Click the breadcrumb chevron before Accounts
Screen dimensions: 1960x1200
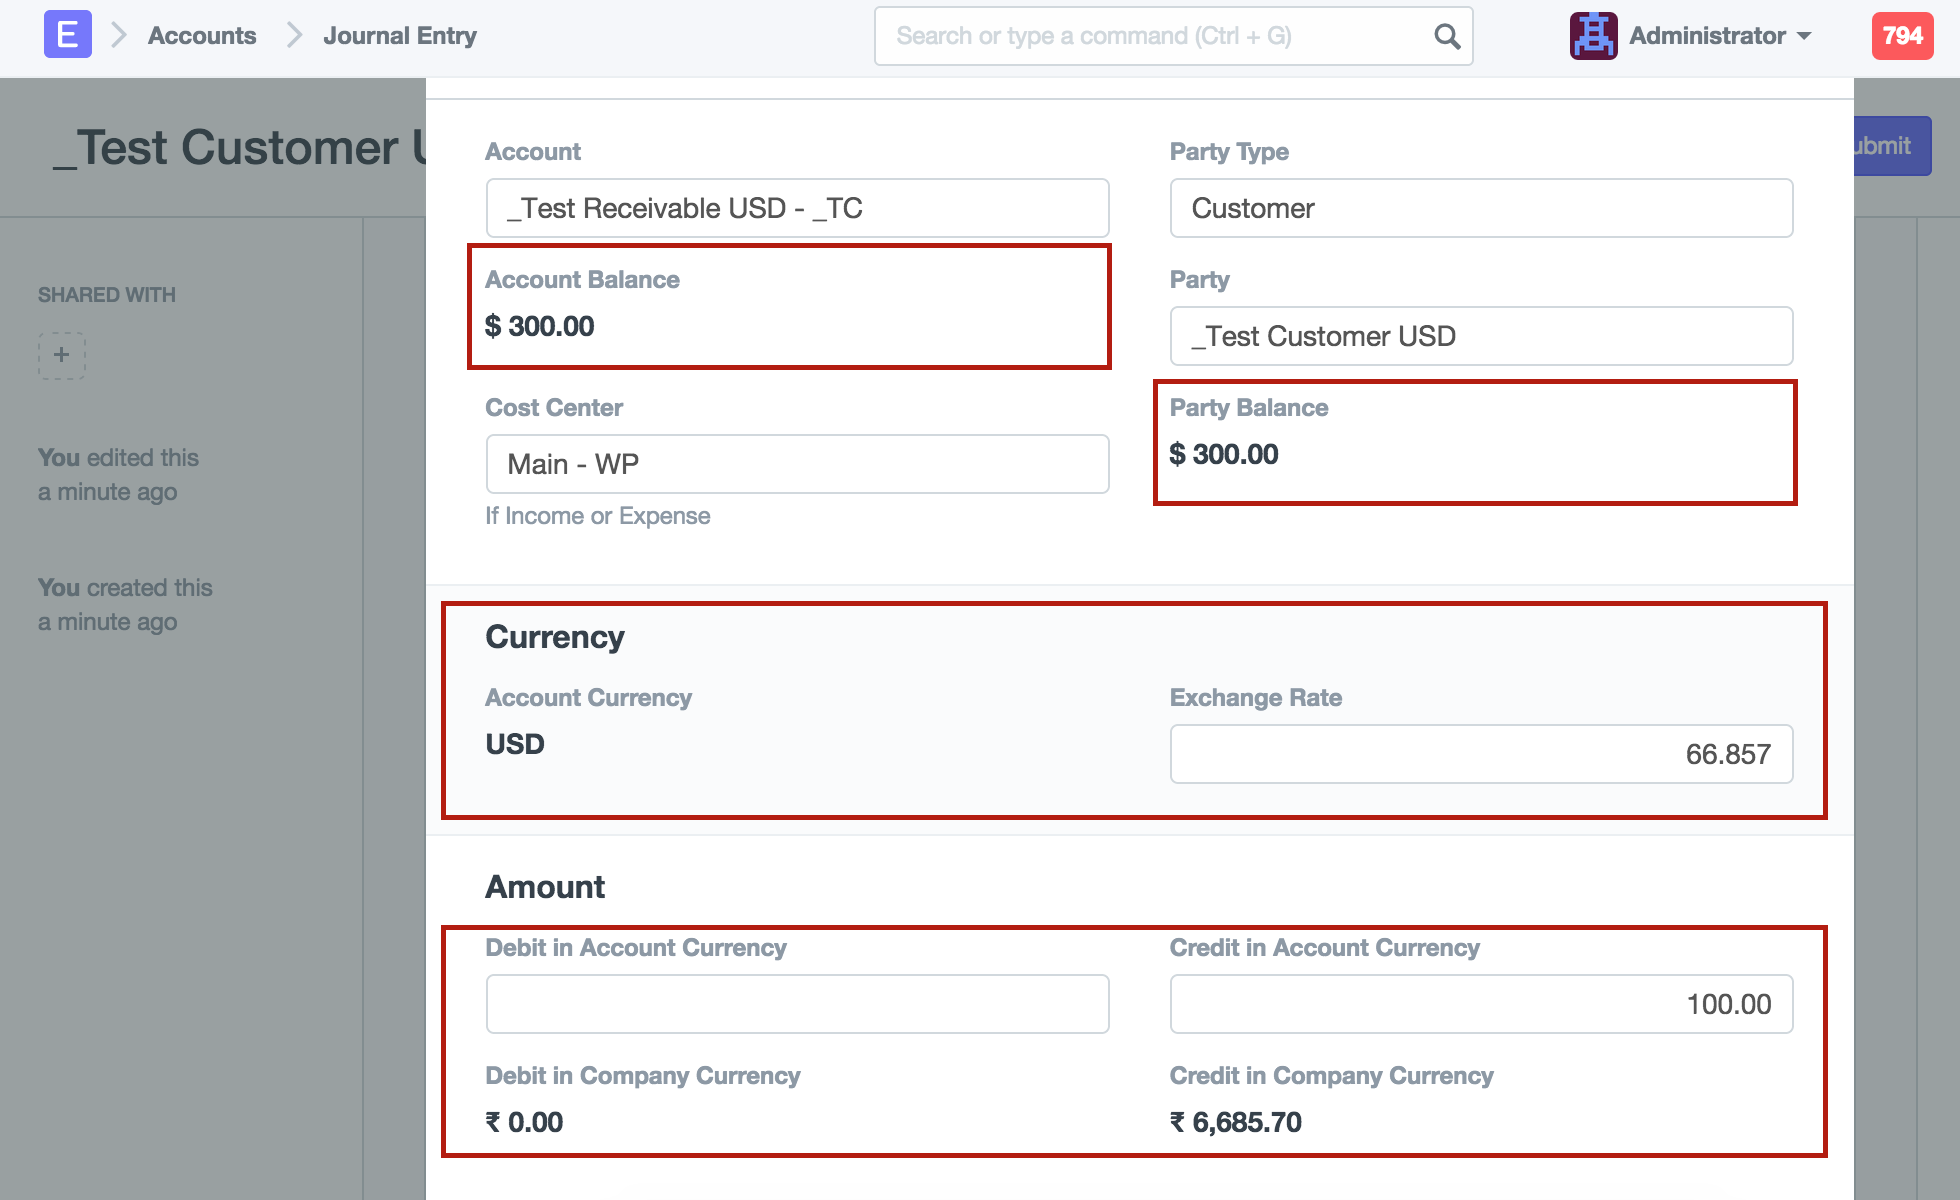point(119,36)
